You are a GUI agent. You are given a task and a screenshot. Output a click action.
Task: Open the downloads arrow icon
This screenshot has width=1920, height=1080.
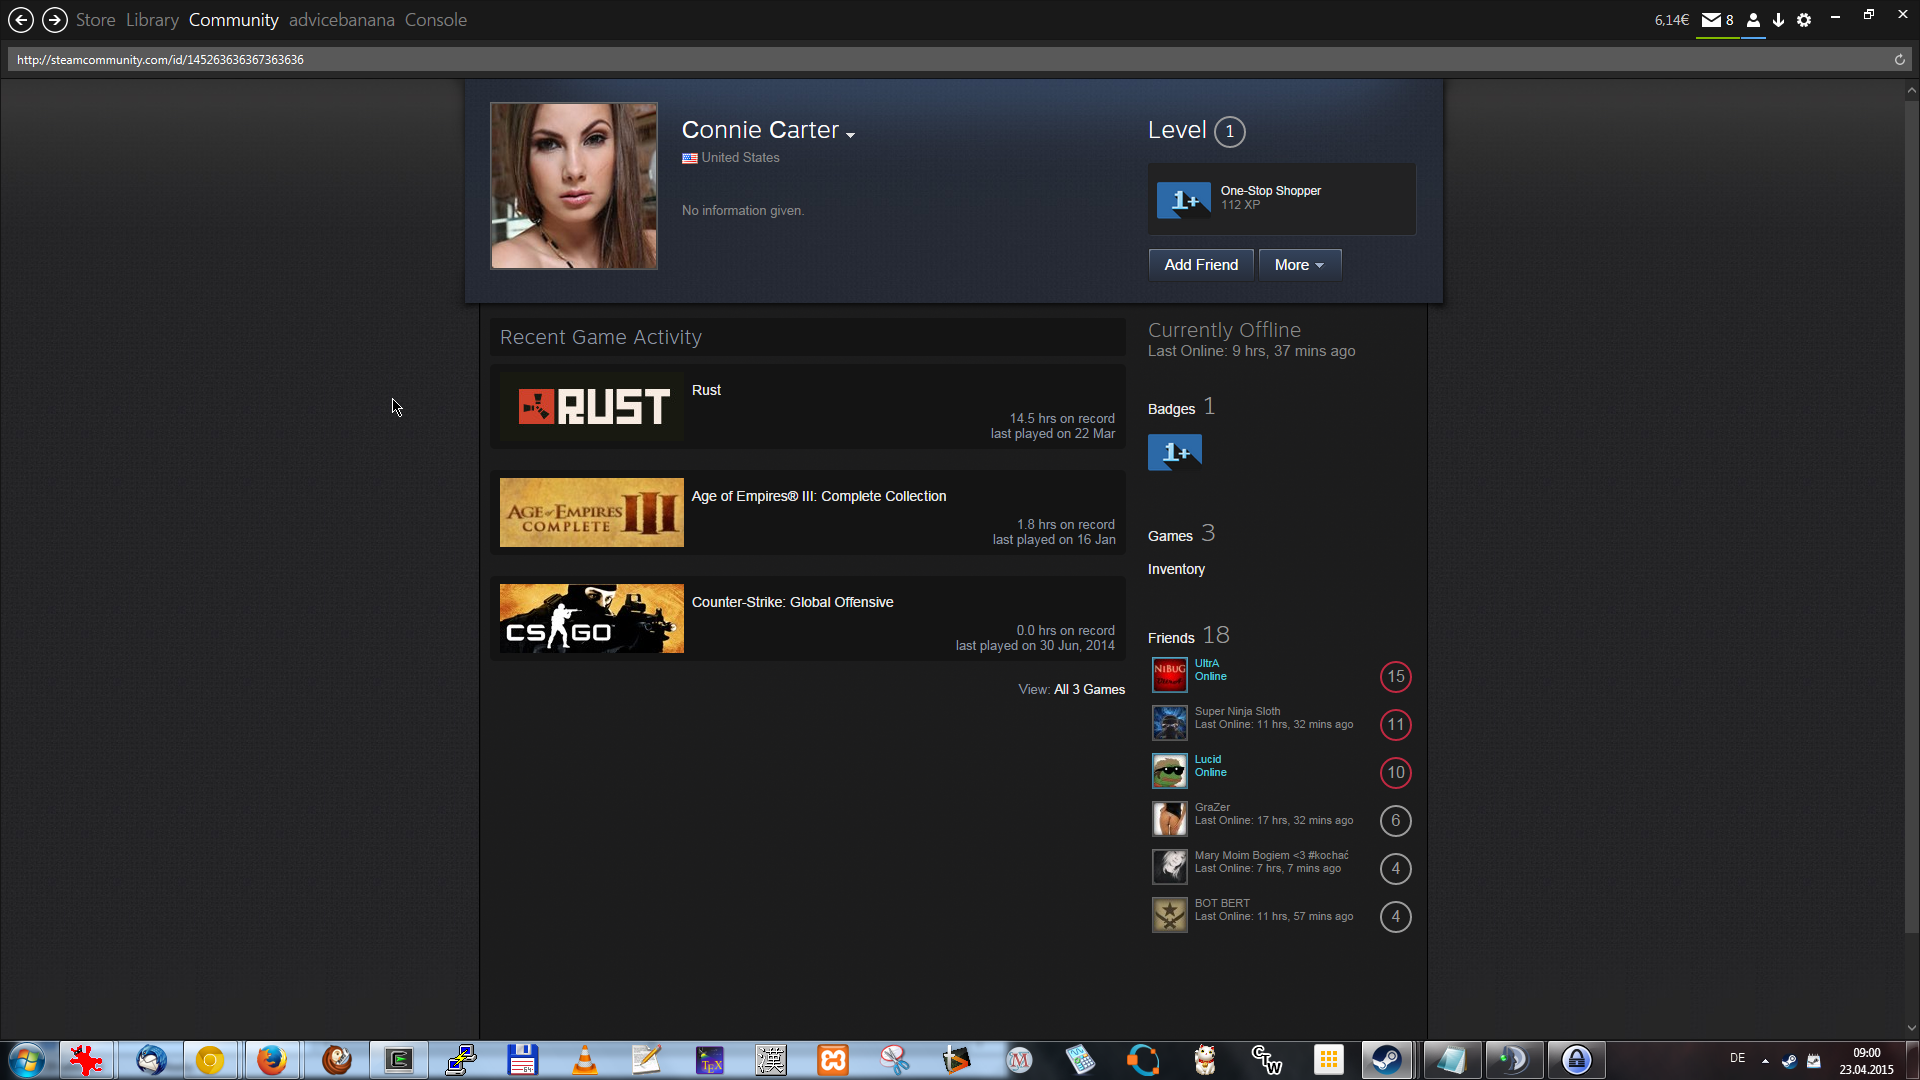click(x=1778, y=20)
